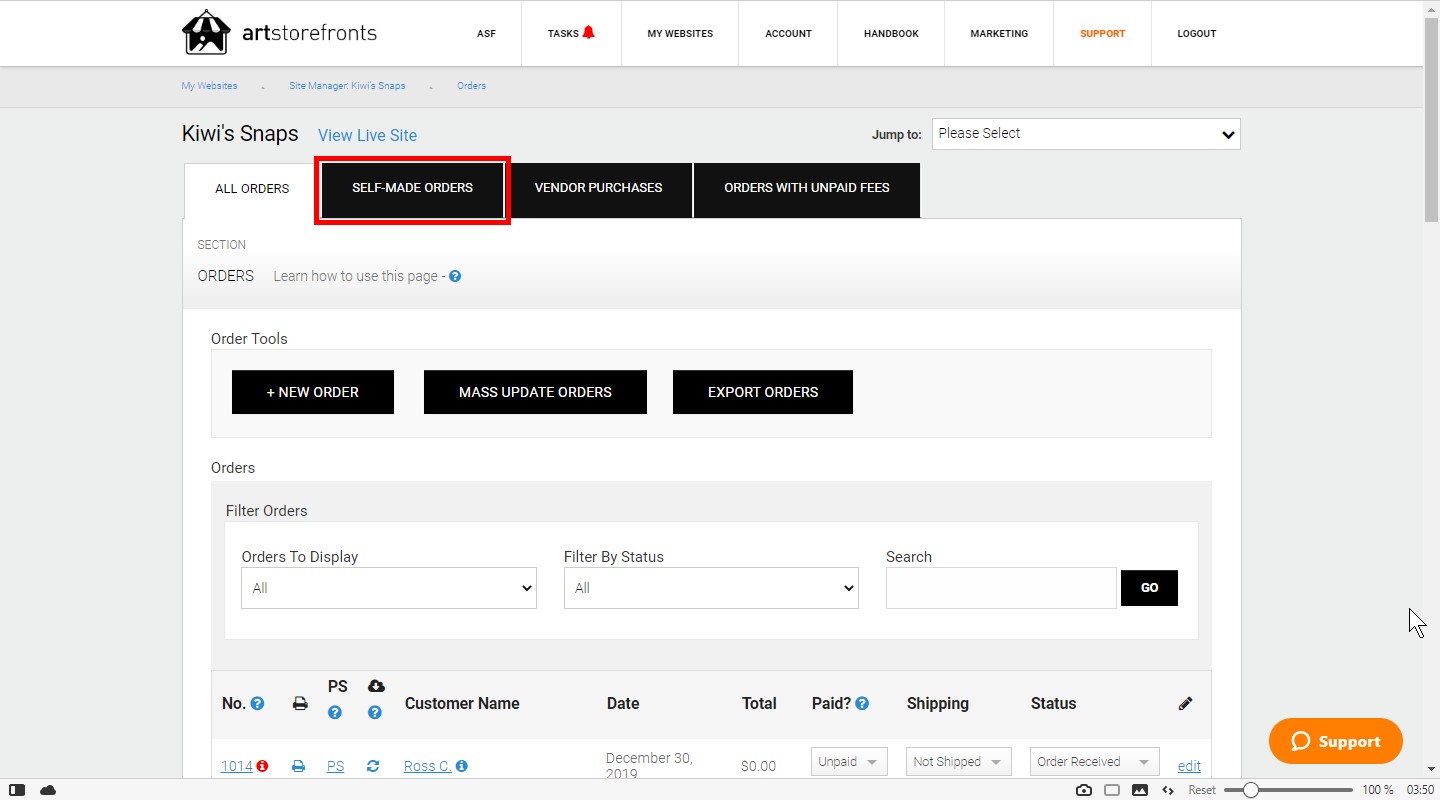Click the help icon beside the Paid? column
The height and width of the screenshot is (800, 1440).
[862, 703]
